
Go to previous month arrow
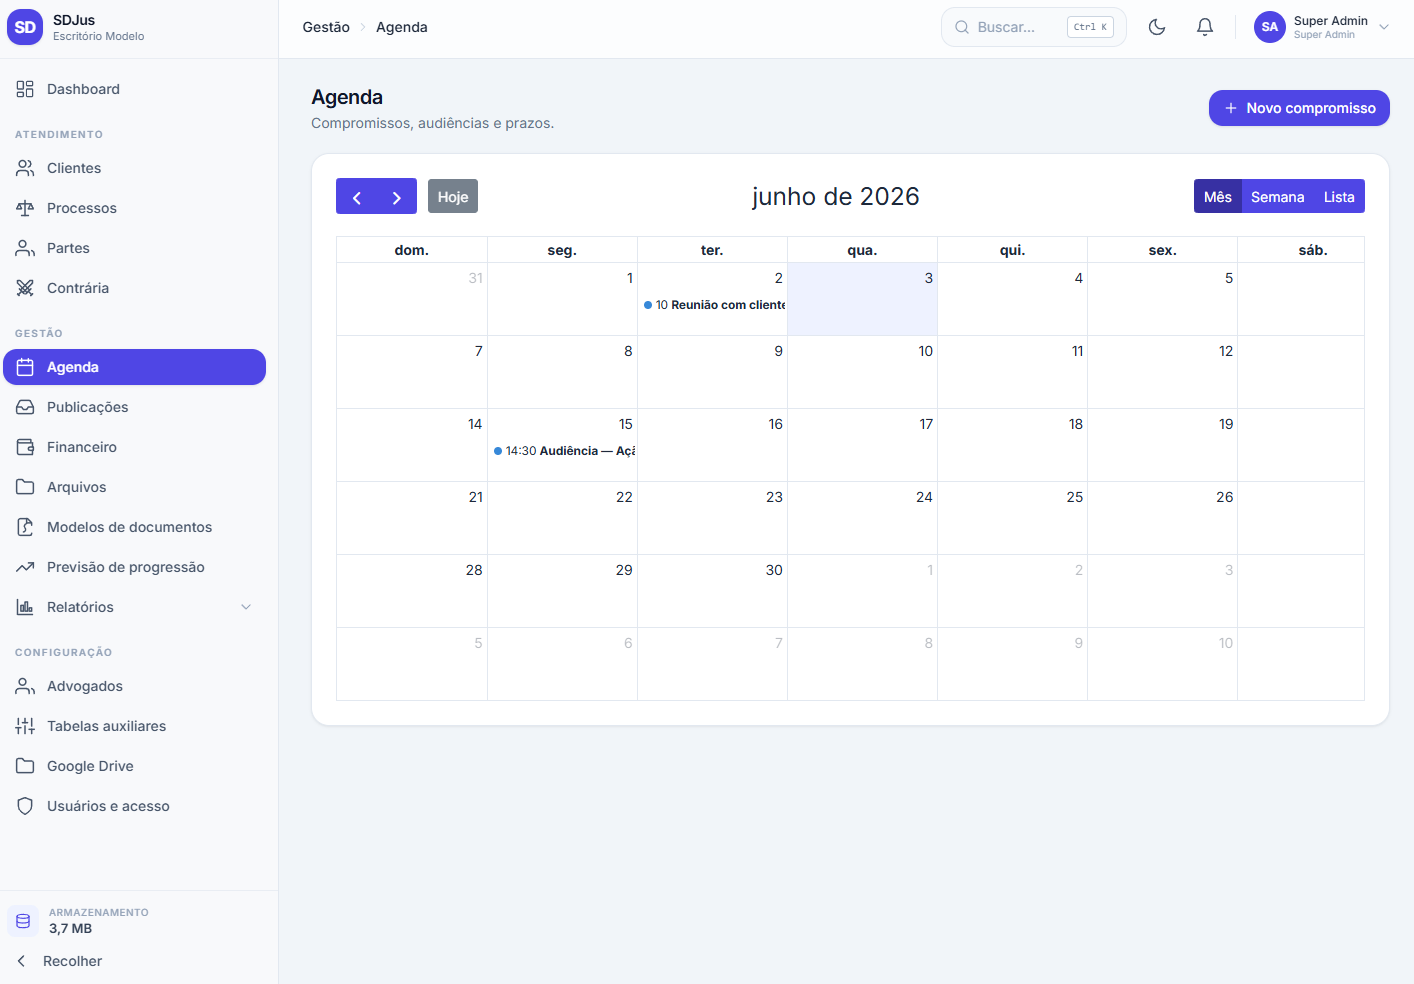point(356,197)
